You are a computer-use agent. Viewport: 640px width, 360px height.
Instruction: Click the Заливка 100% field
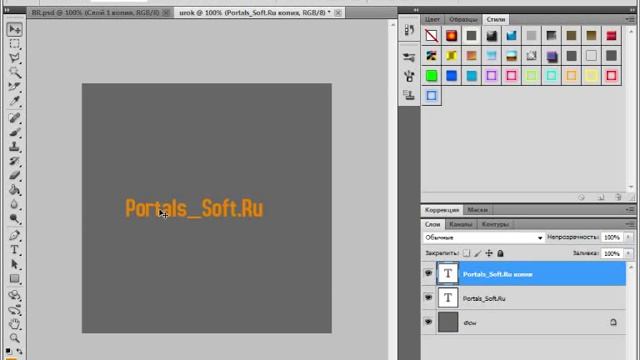pos(611,253)
